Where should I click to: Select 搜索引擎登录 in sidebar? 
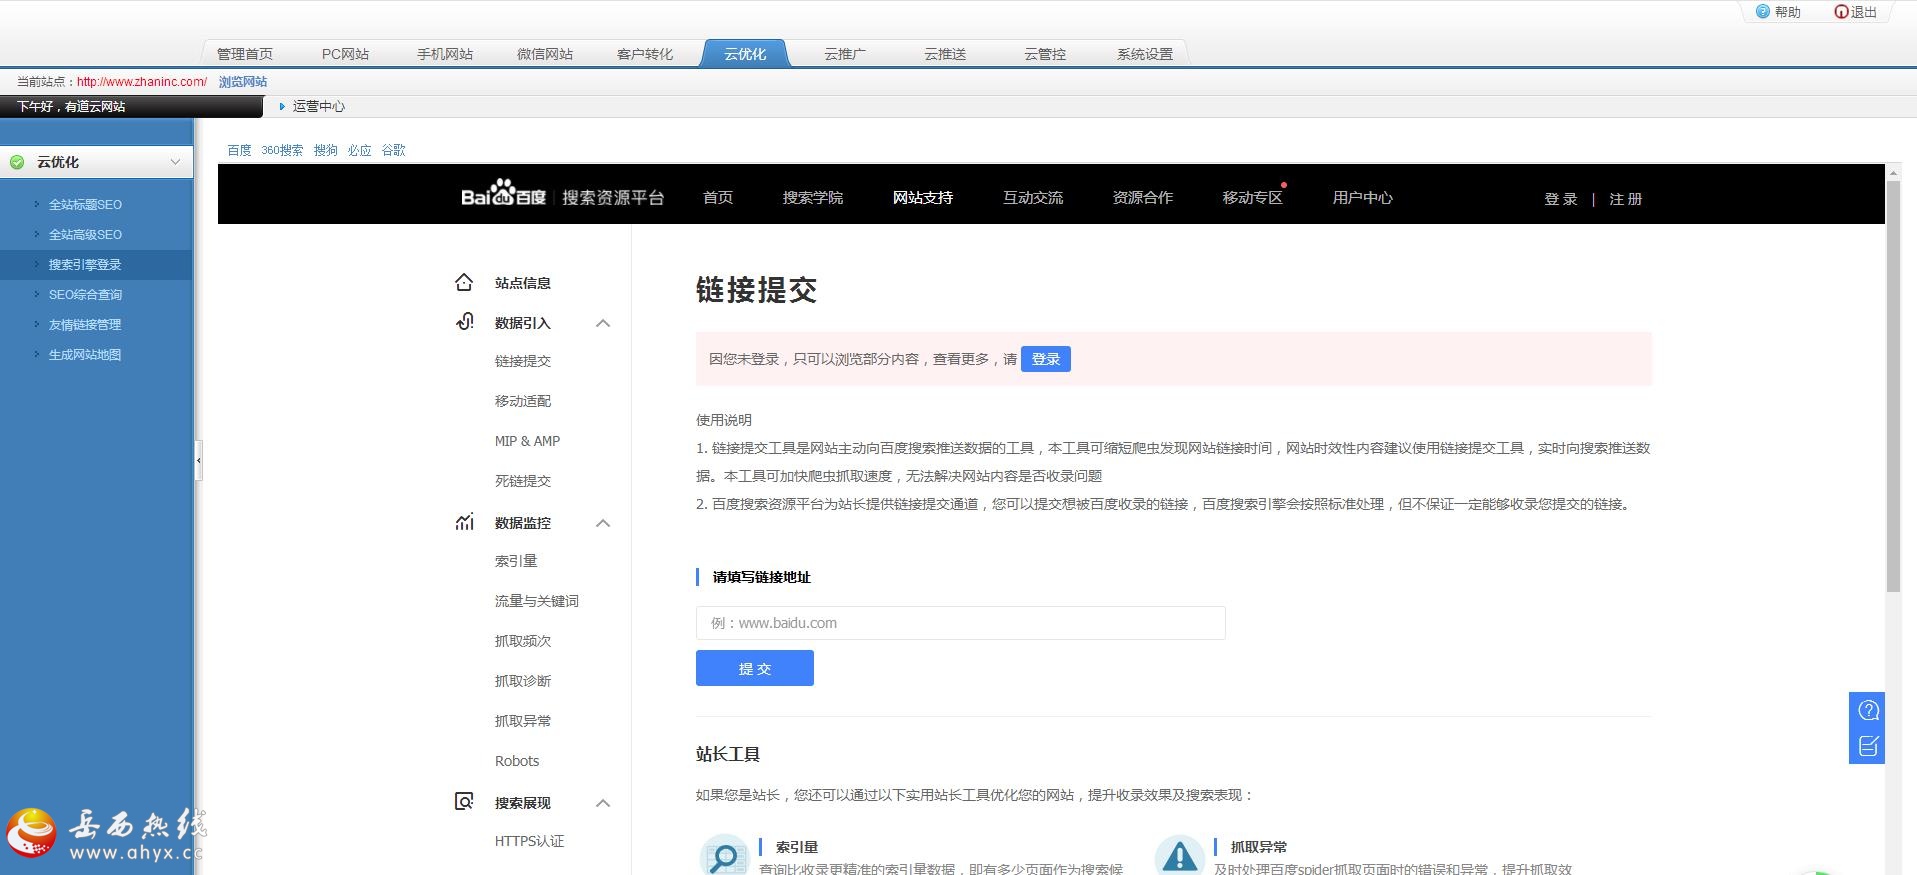point(85,264)
